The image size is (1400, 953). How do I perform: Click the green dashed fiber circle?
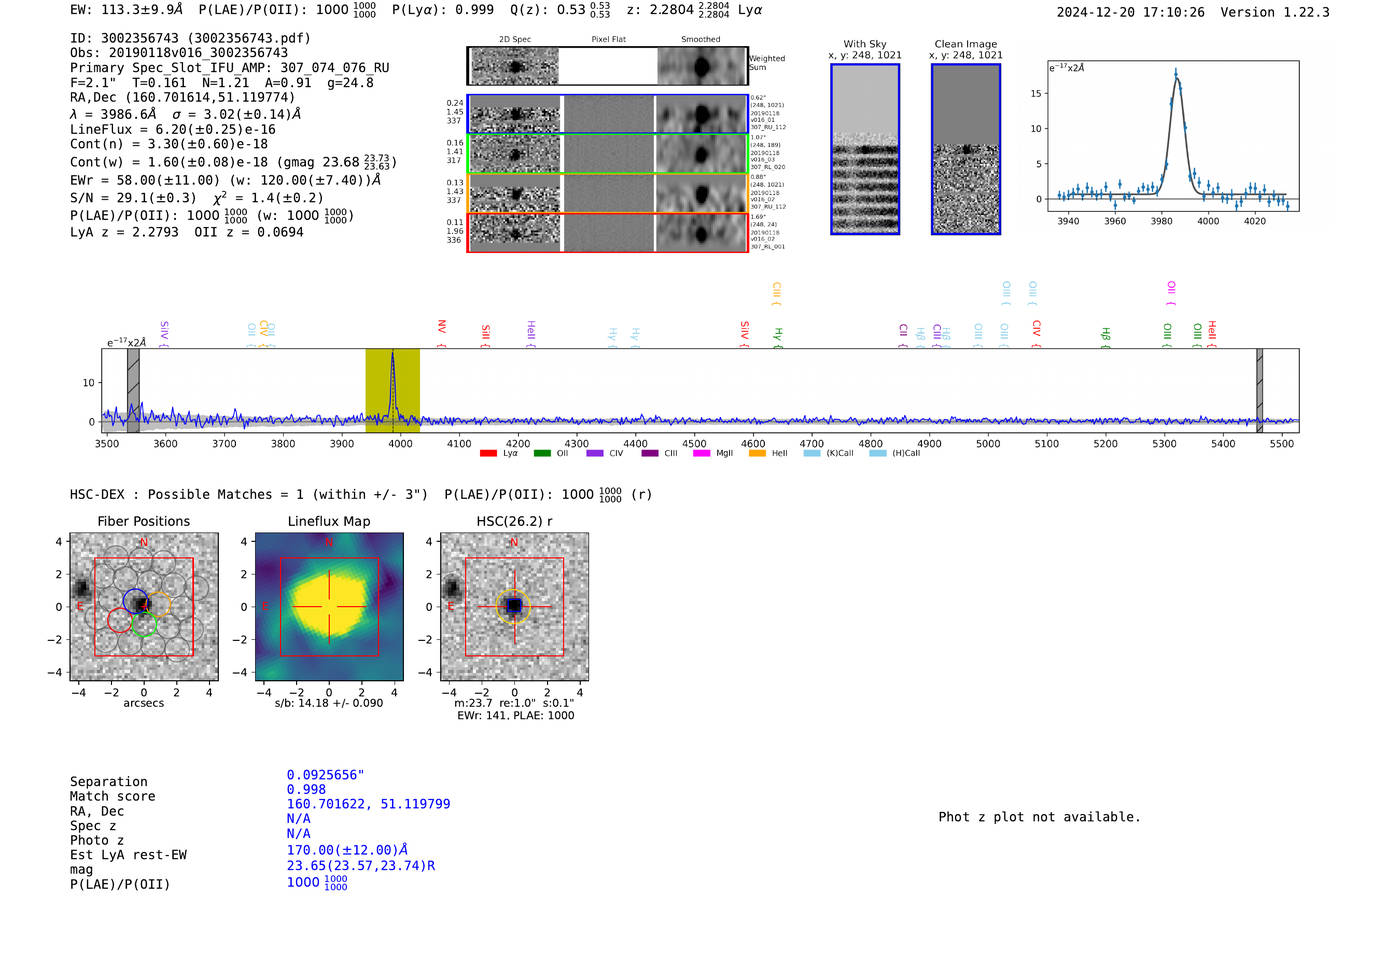pyautogui.click(x=145, y=624)
